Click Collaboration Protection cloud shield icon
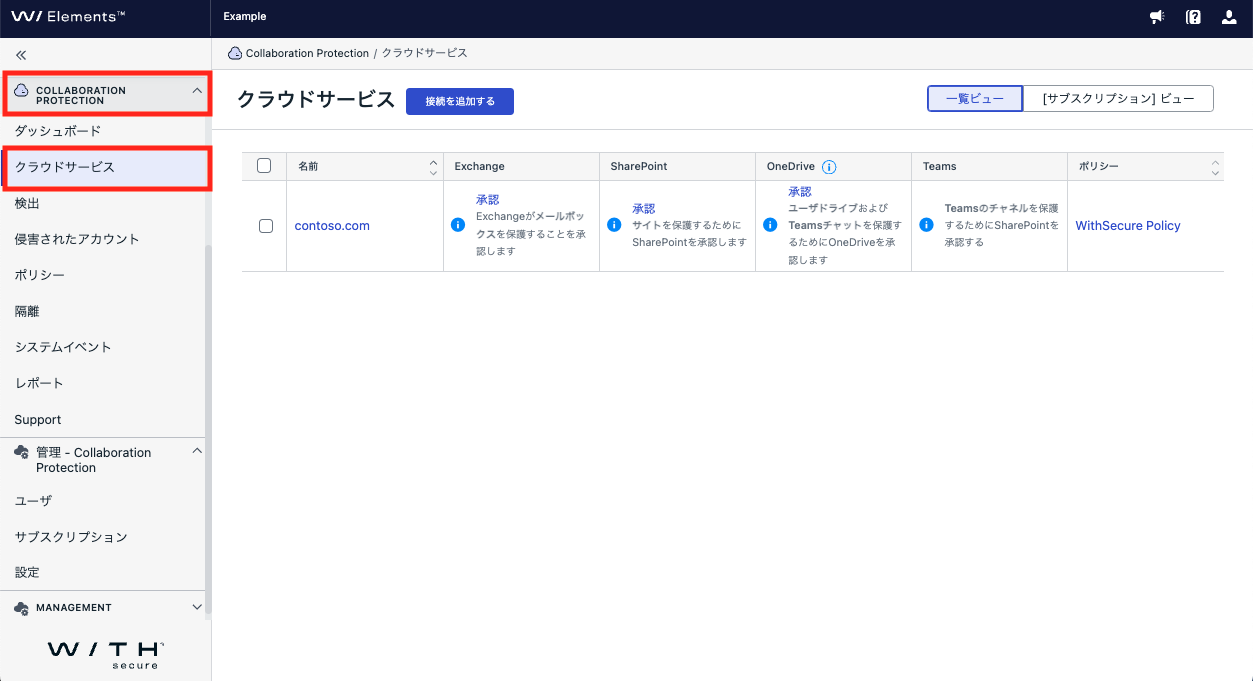 point(21,91)
